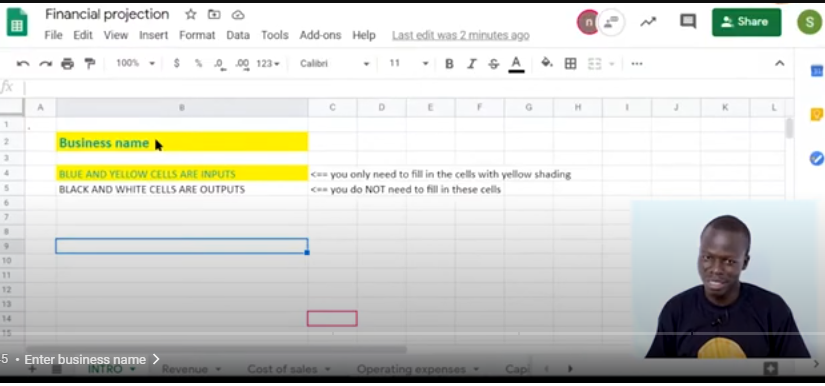
Task: Open the fill color bucket
Action: (547, 63)
